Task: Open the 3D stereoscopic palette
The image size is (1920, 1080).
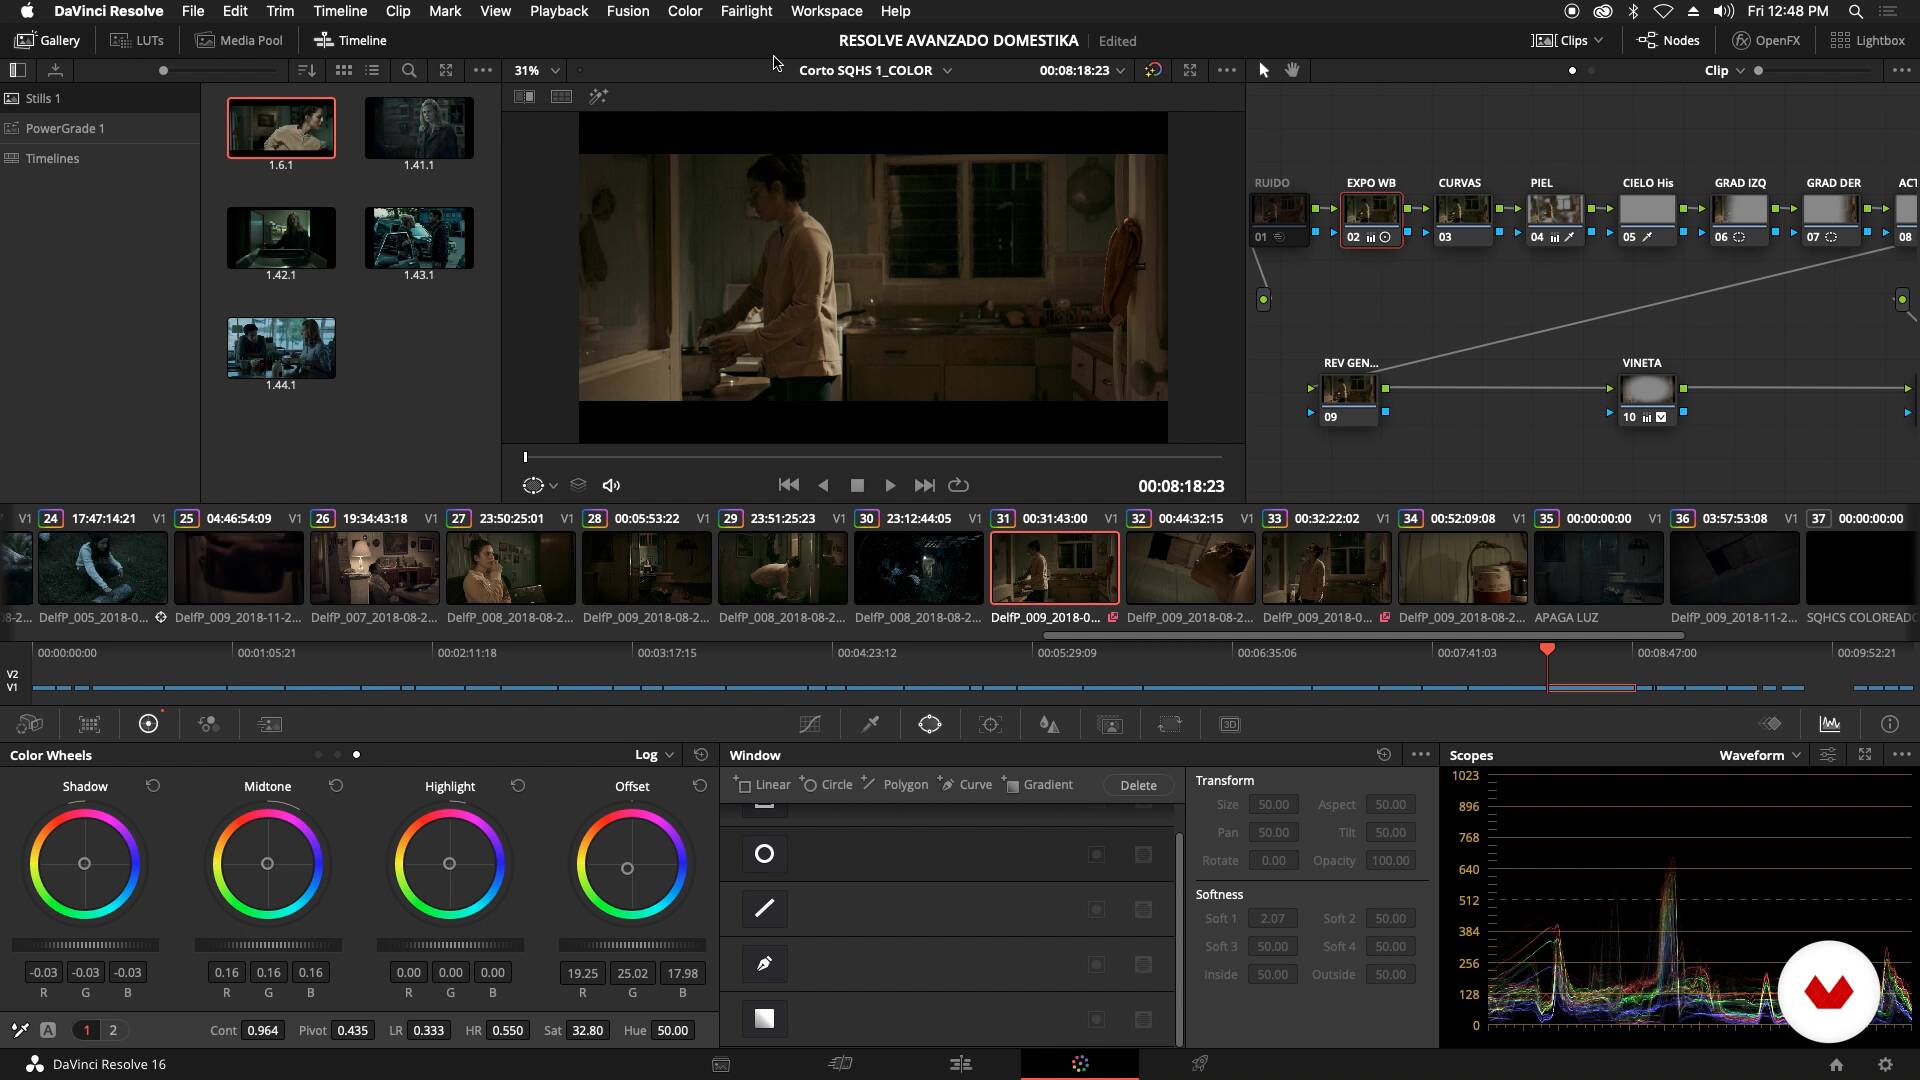Action: pyautogui.click(x=1230, y=724)
